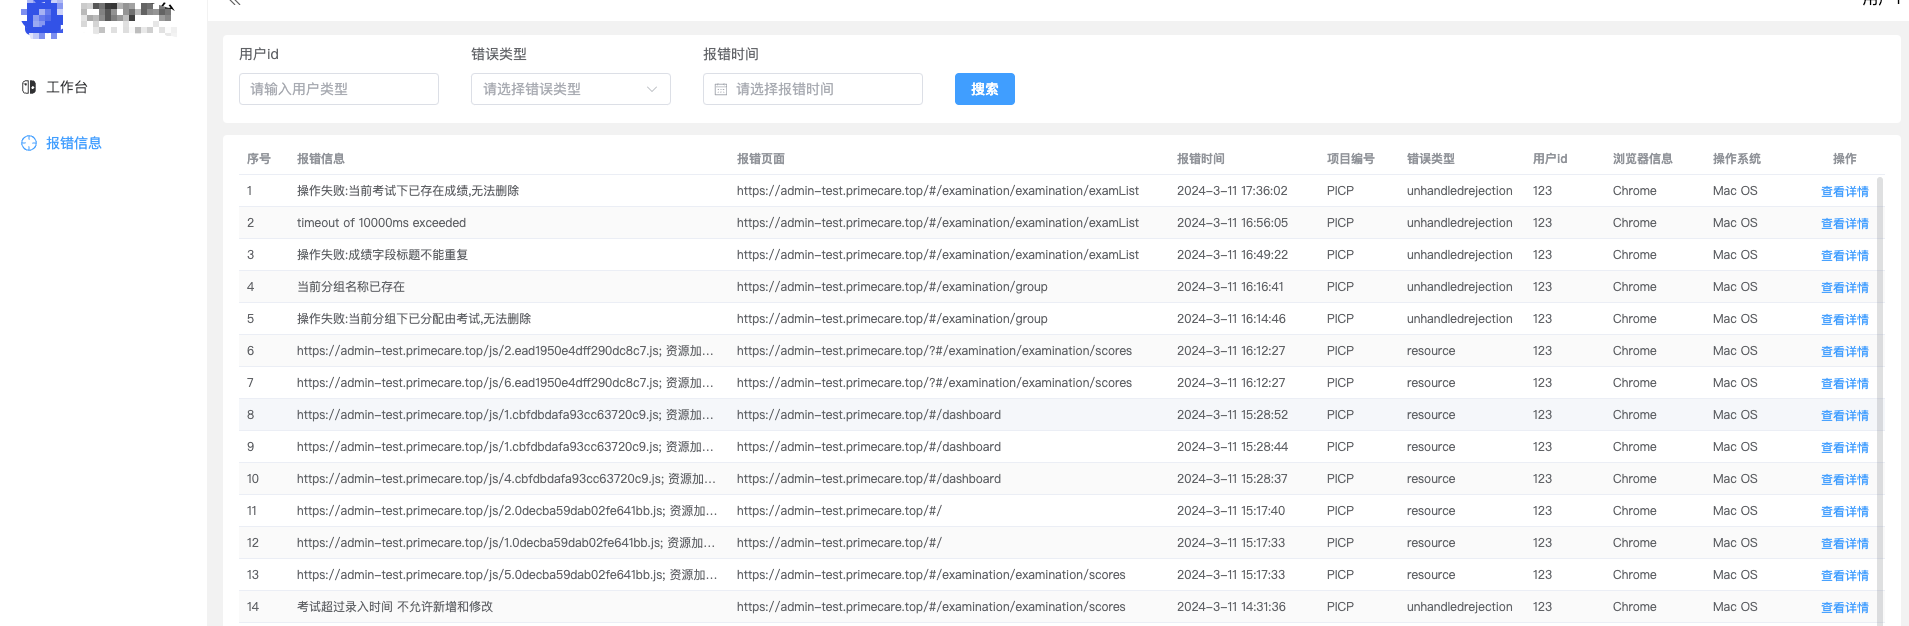The height and width of the screenshot is (626, 1909).
Task: Click the 报错信息 sidebar icon
Action: coord(29,143)
